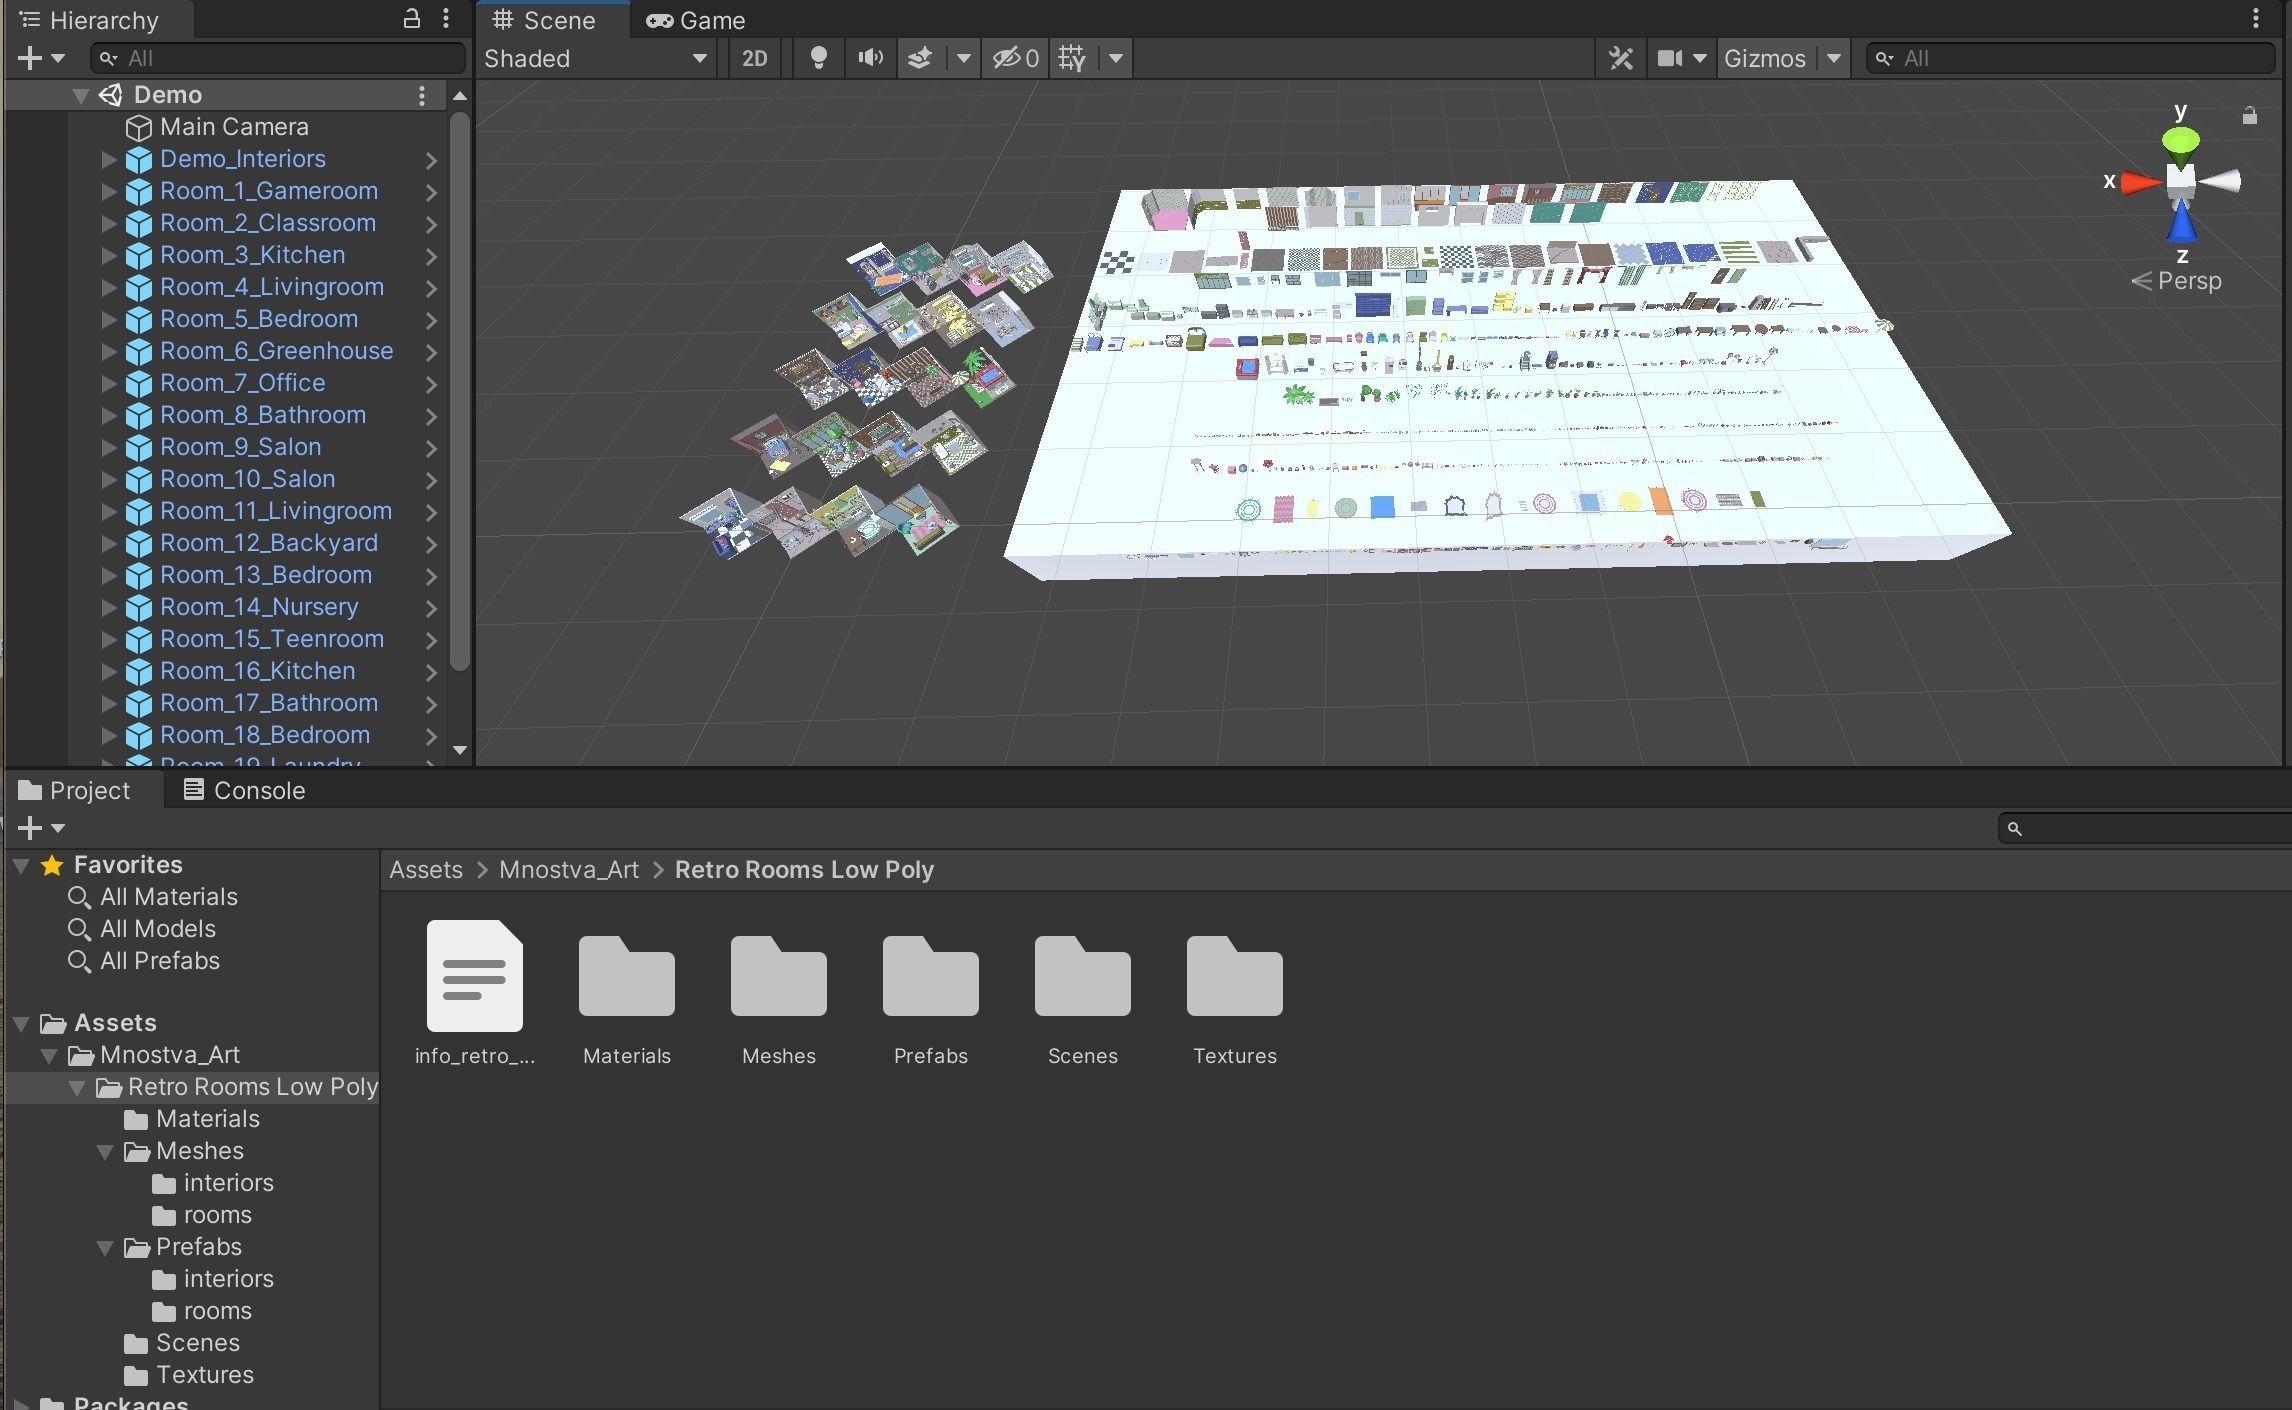Click Mnostva_Art in the breadcrumb path
This screenshot has height=1410, width=2292.
[568, 869]
